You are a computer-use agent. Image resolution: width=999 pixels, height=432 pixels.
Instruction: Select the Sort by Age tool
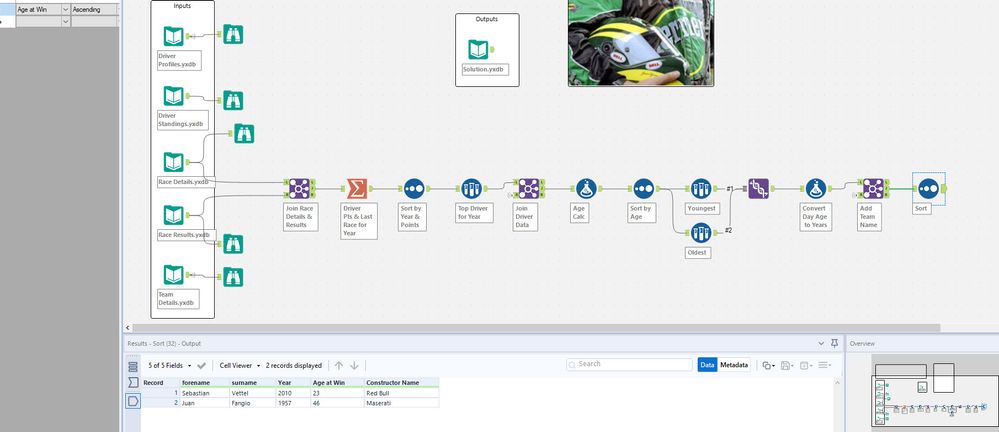coord(643,189)
